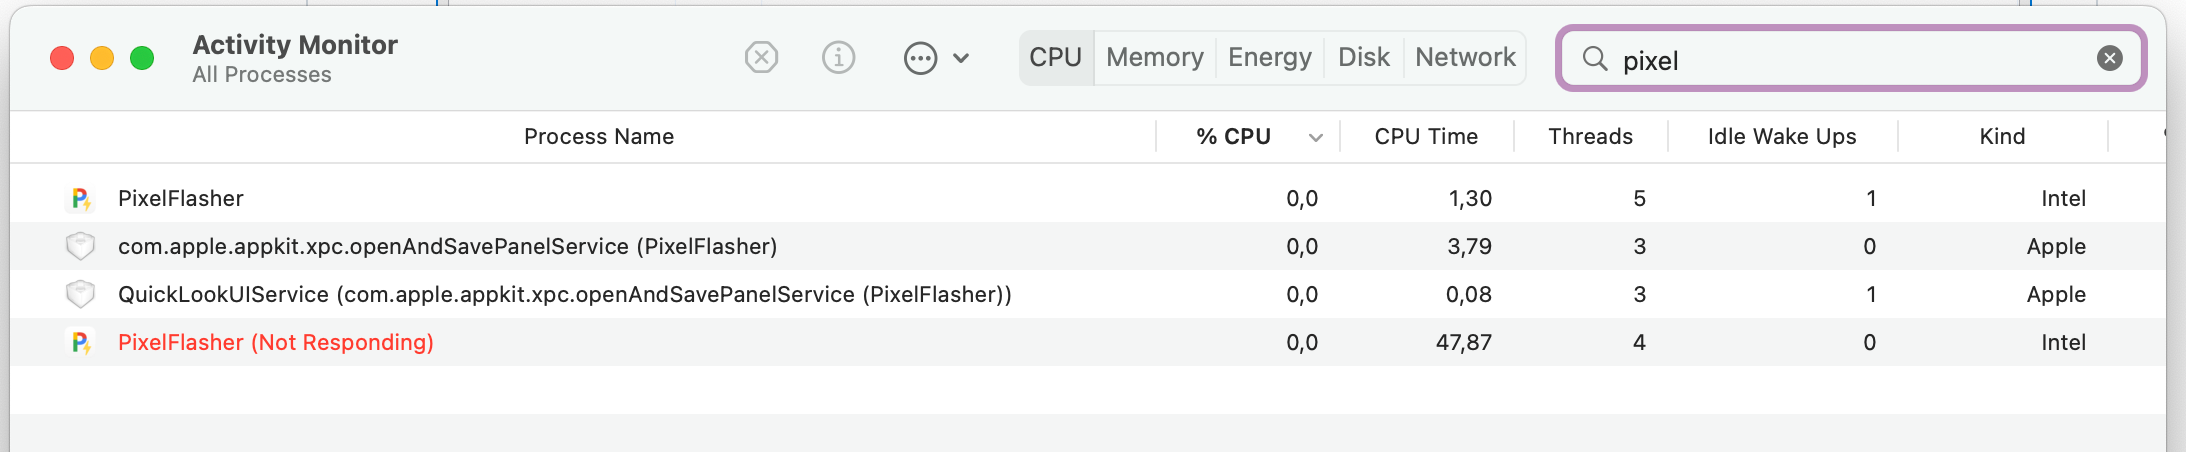Click into the search field containing pixel
This screenshot has height=452, width=2186.
click(1850, 60)
